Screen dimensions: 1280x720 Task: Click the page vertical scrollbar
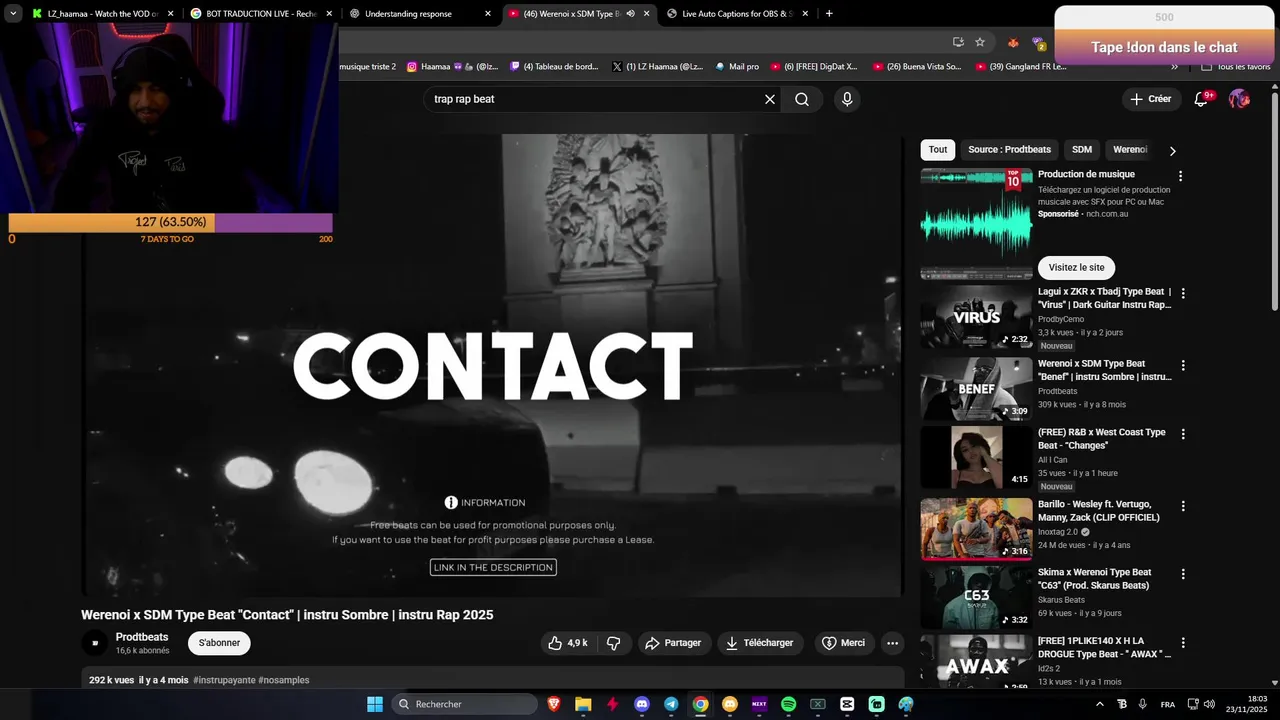pos(1275,200)
